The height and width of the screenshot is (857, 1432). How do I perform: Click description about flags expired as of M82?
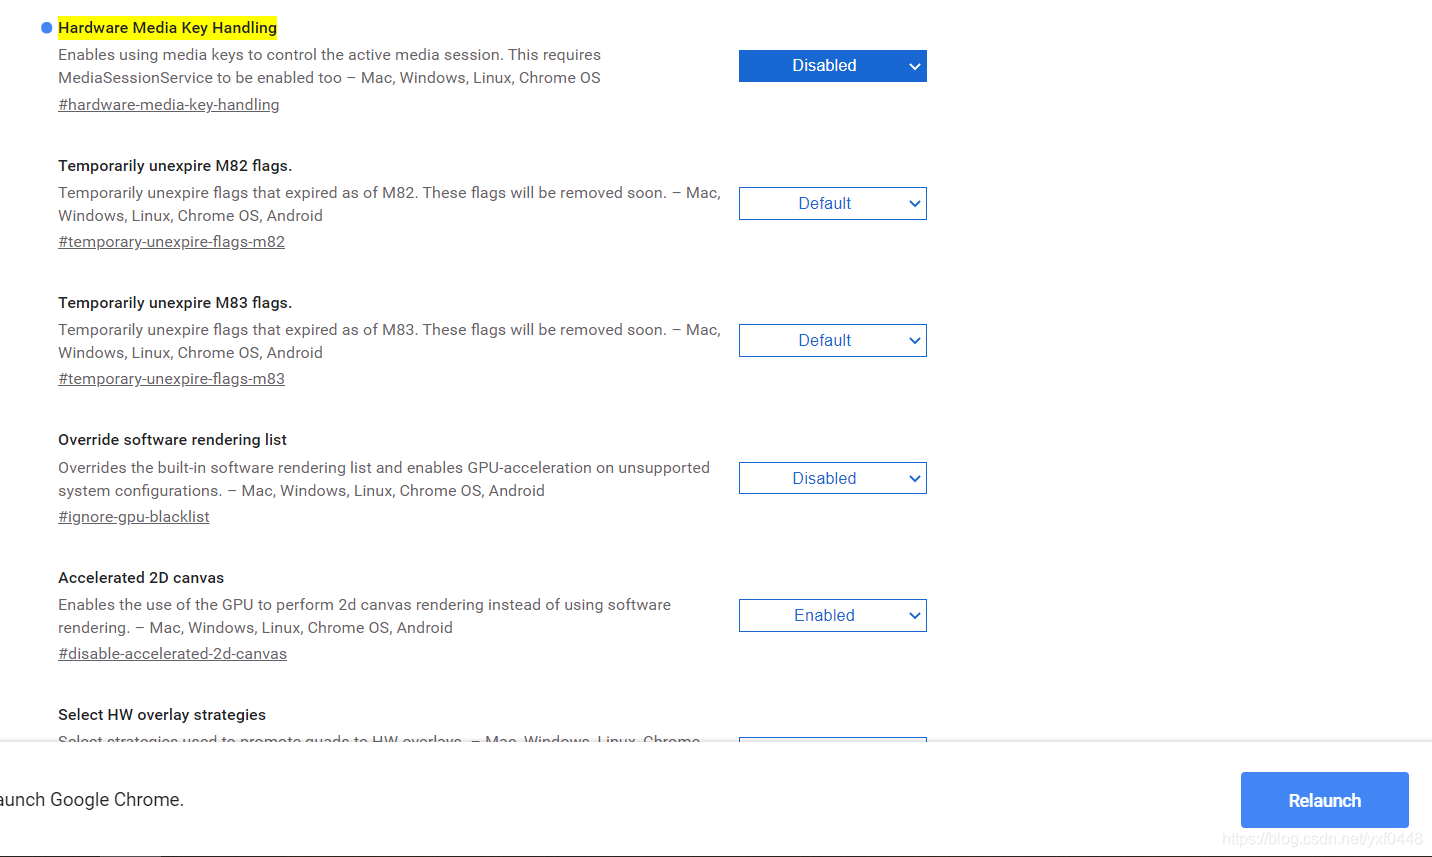[x=389, y=204]
